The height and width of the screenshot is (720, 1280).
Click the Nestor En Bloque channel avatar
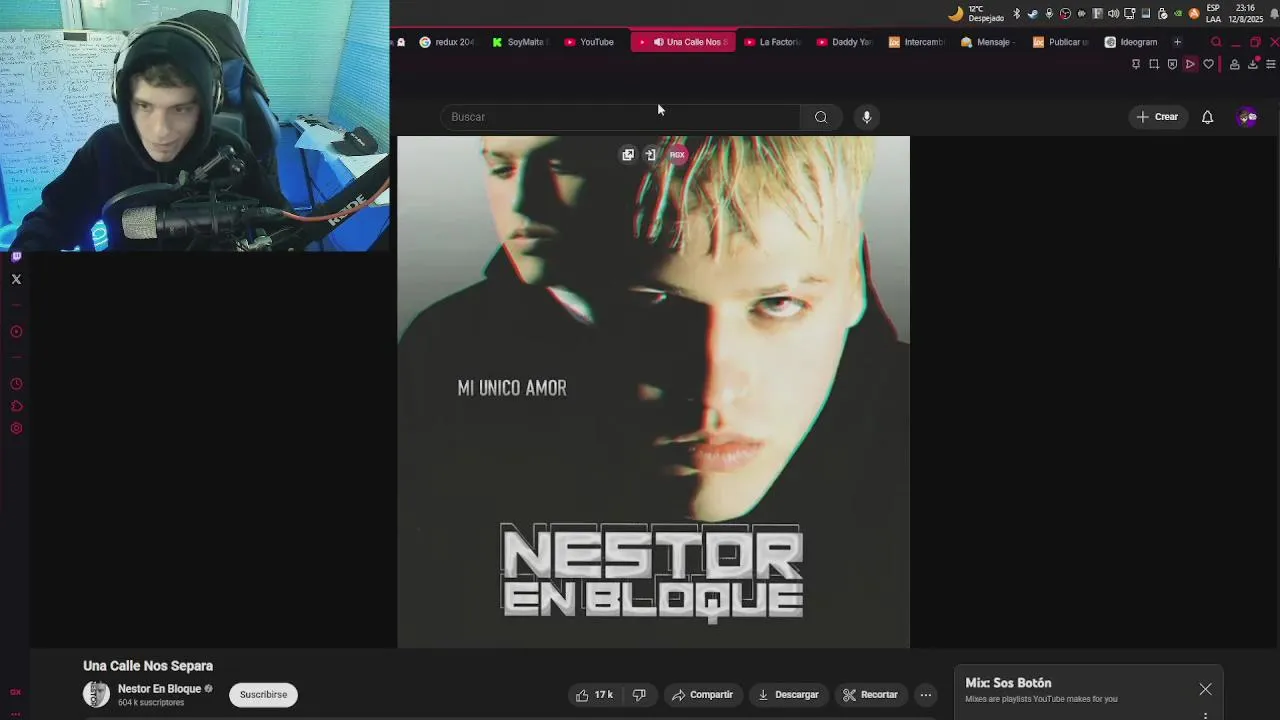pos(96,694)
